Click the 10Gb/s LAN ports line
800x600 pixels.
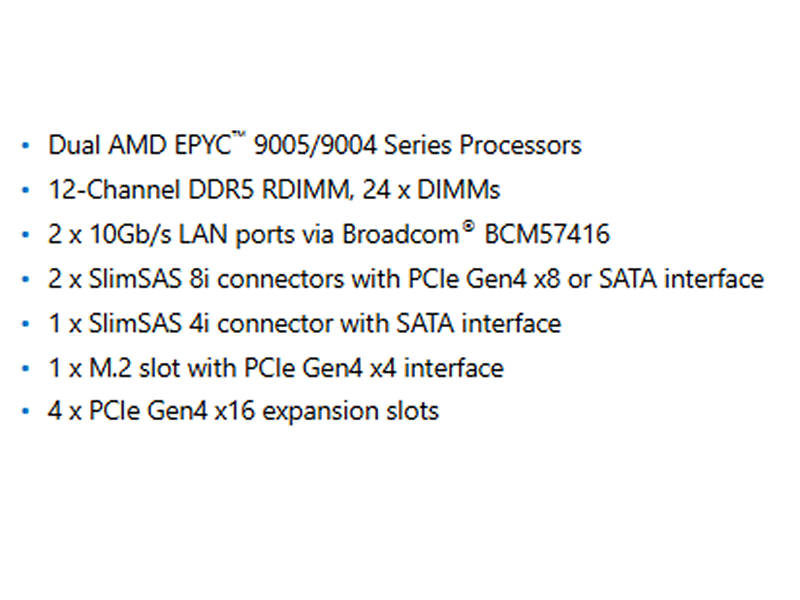point(329,234)
